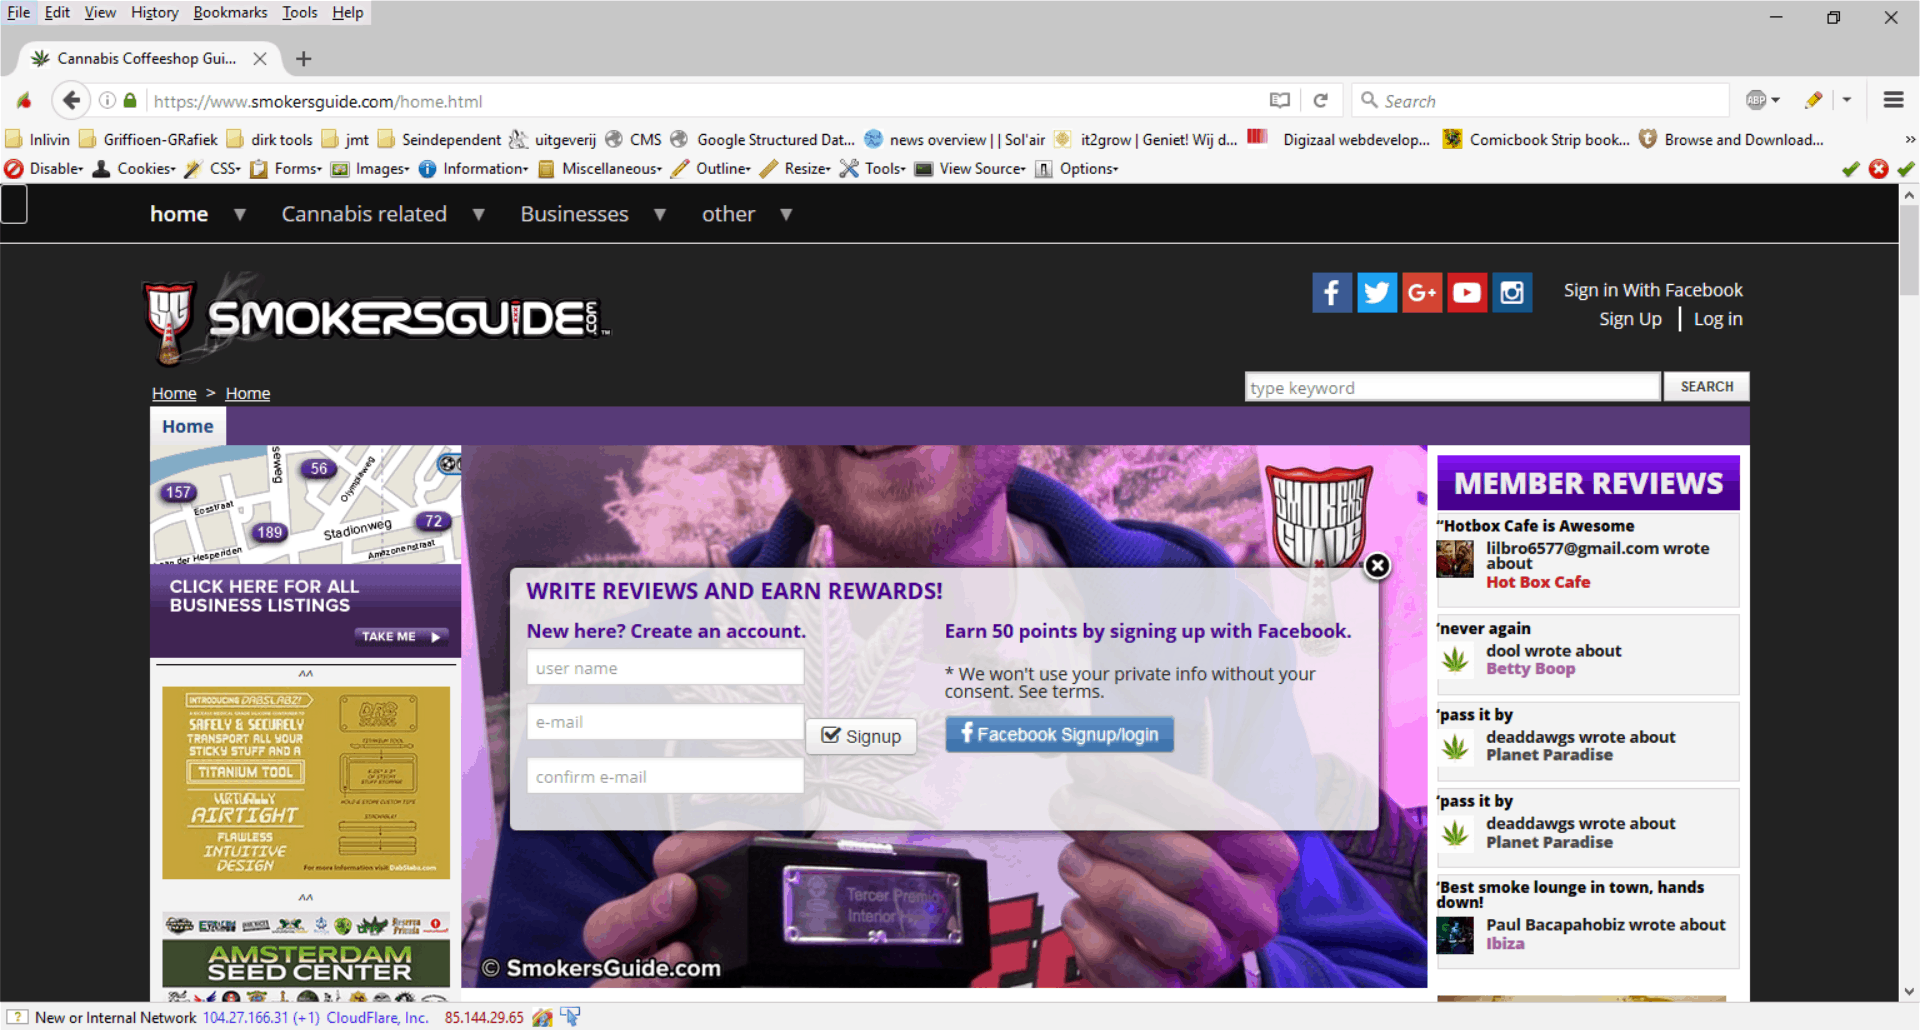This screenshot has width=1920, height=1030.
Task: Click the browser back arrow
Action: pos(70,100)
